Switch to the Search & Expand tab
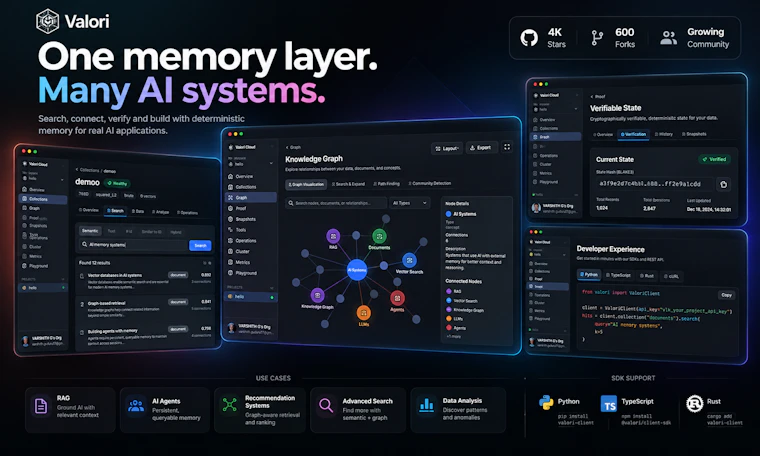This screenshot has height=456, width=760. coord(348,184)
